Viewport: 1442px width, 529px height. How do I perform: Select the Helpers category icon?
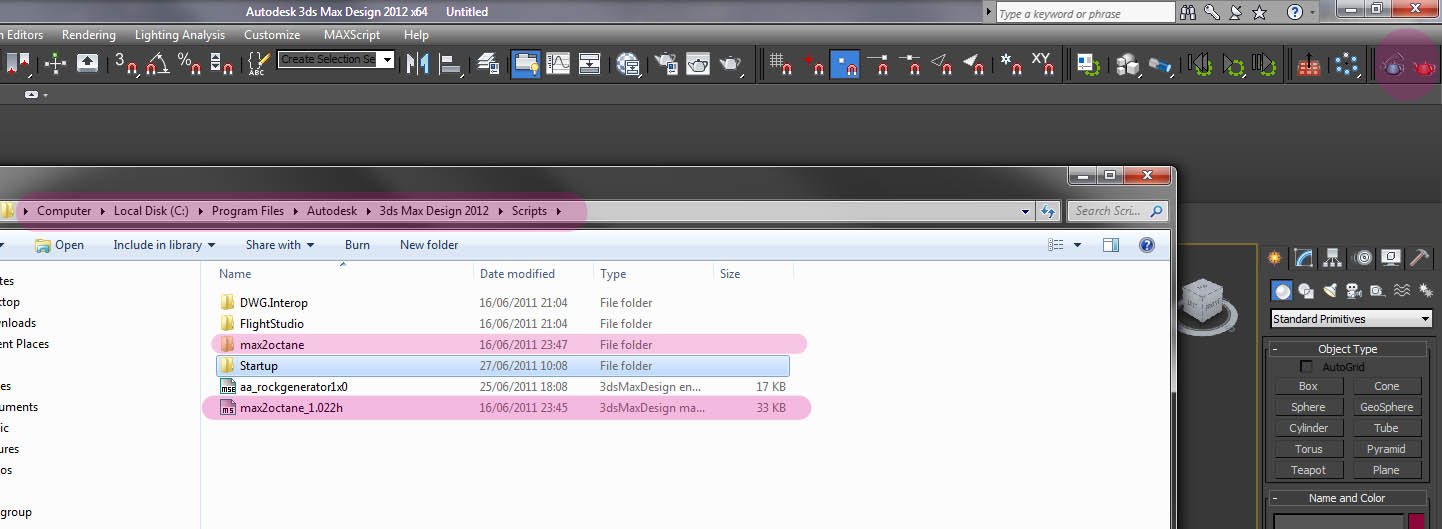pos(1378,291)
